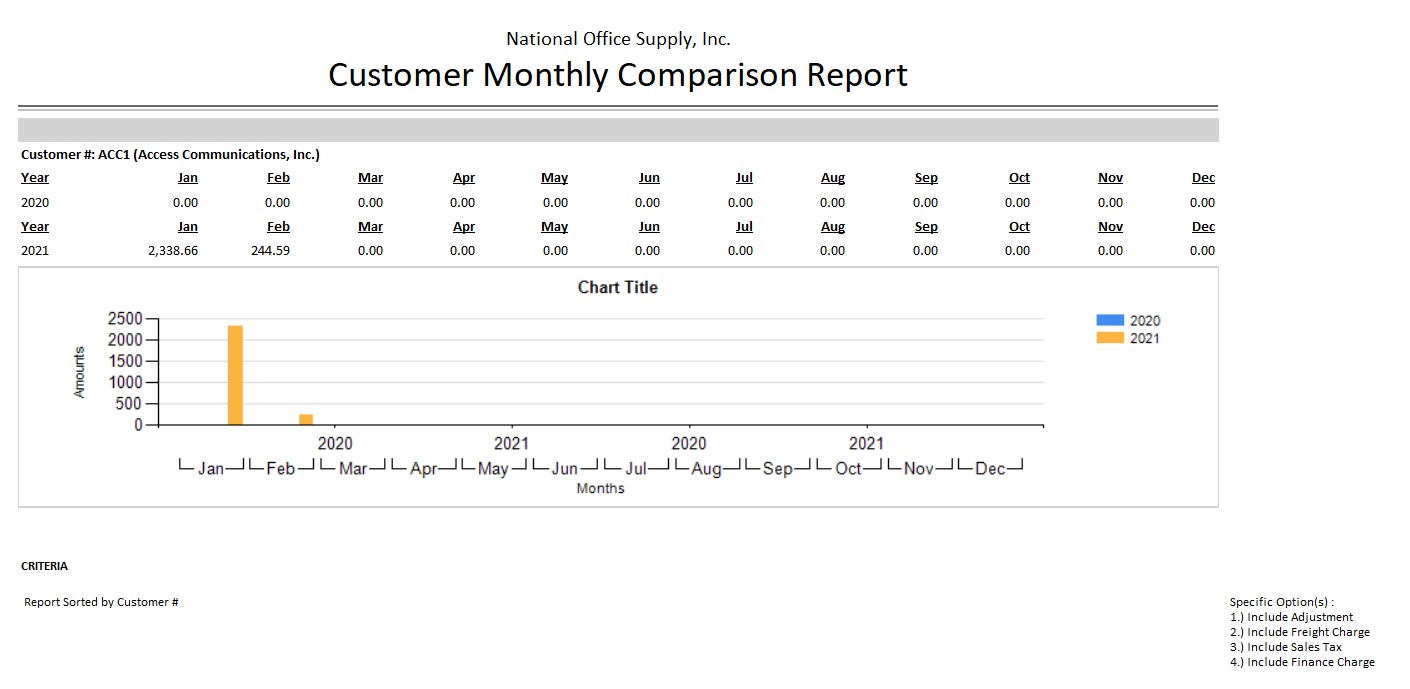The image size is (1410, 689).
Task: Click the 2,338.66 January 2021 amount
Action: coord(172,251)
